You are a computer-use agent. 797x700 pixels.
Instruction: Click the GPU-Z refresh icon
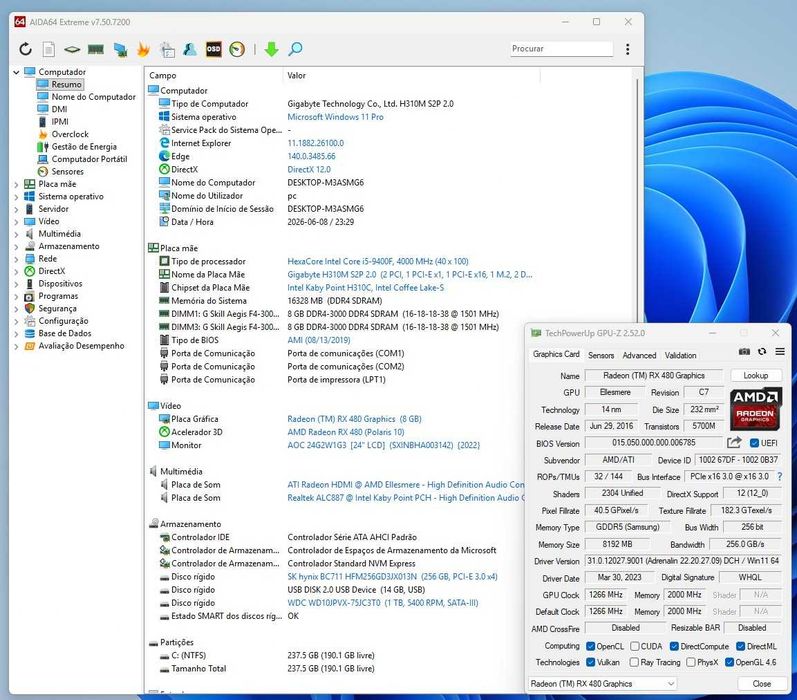pyautogui.click(x=762, y=351)
